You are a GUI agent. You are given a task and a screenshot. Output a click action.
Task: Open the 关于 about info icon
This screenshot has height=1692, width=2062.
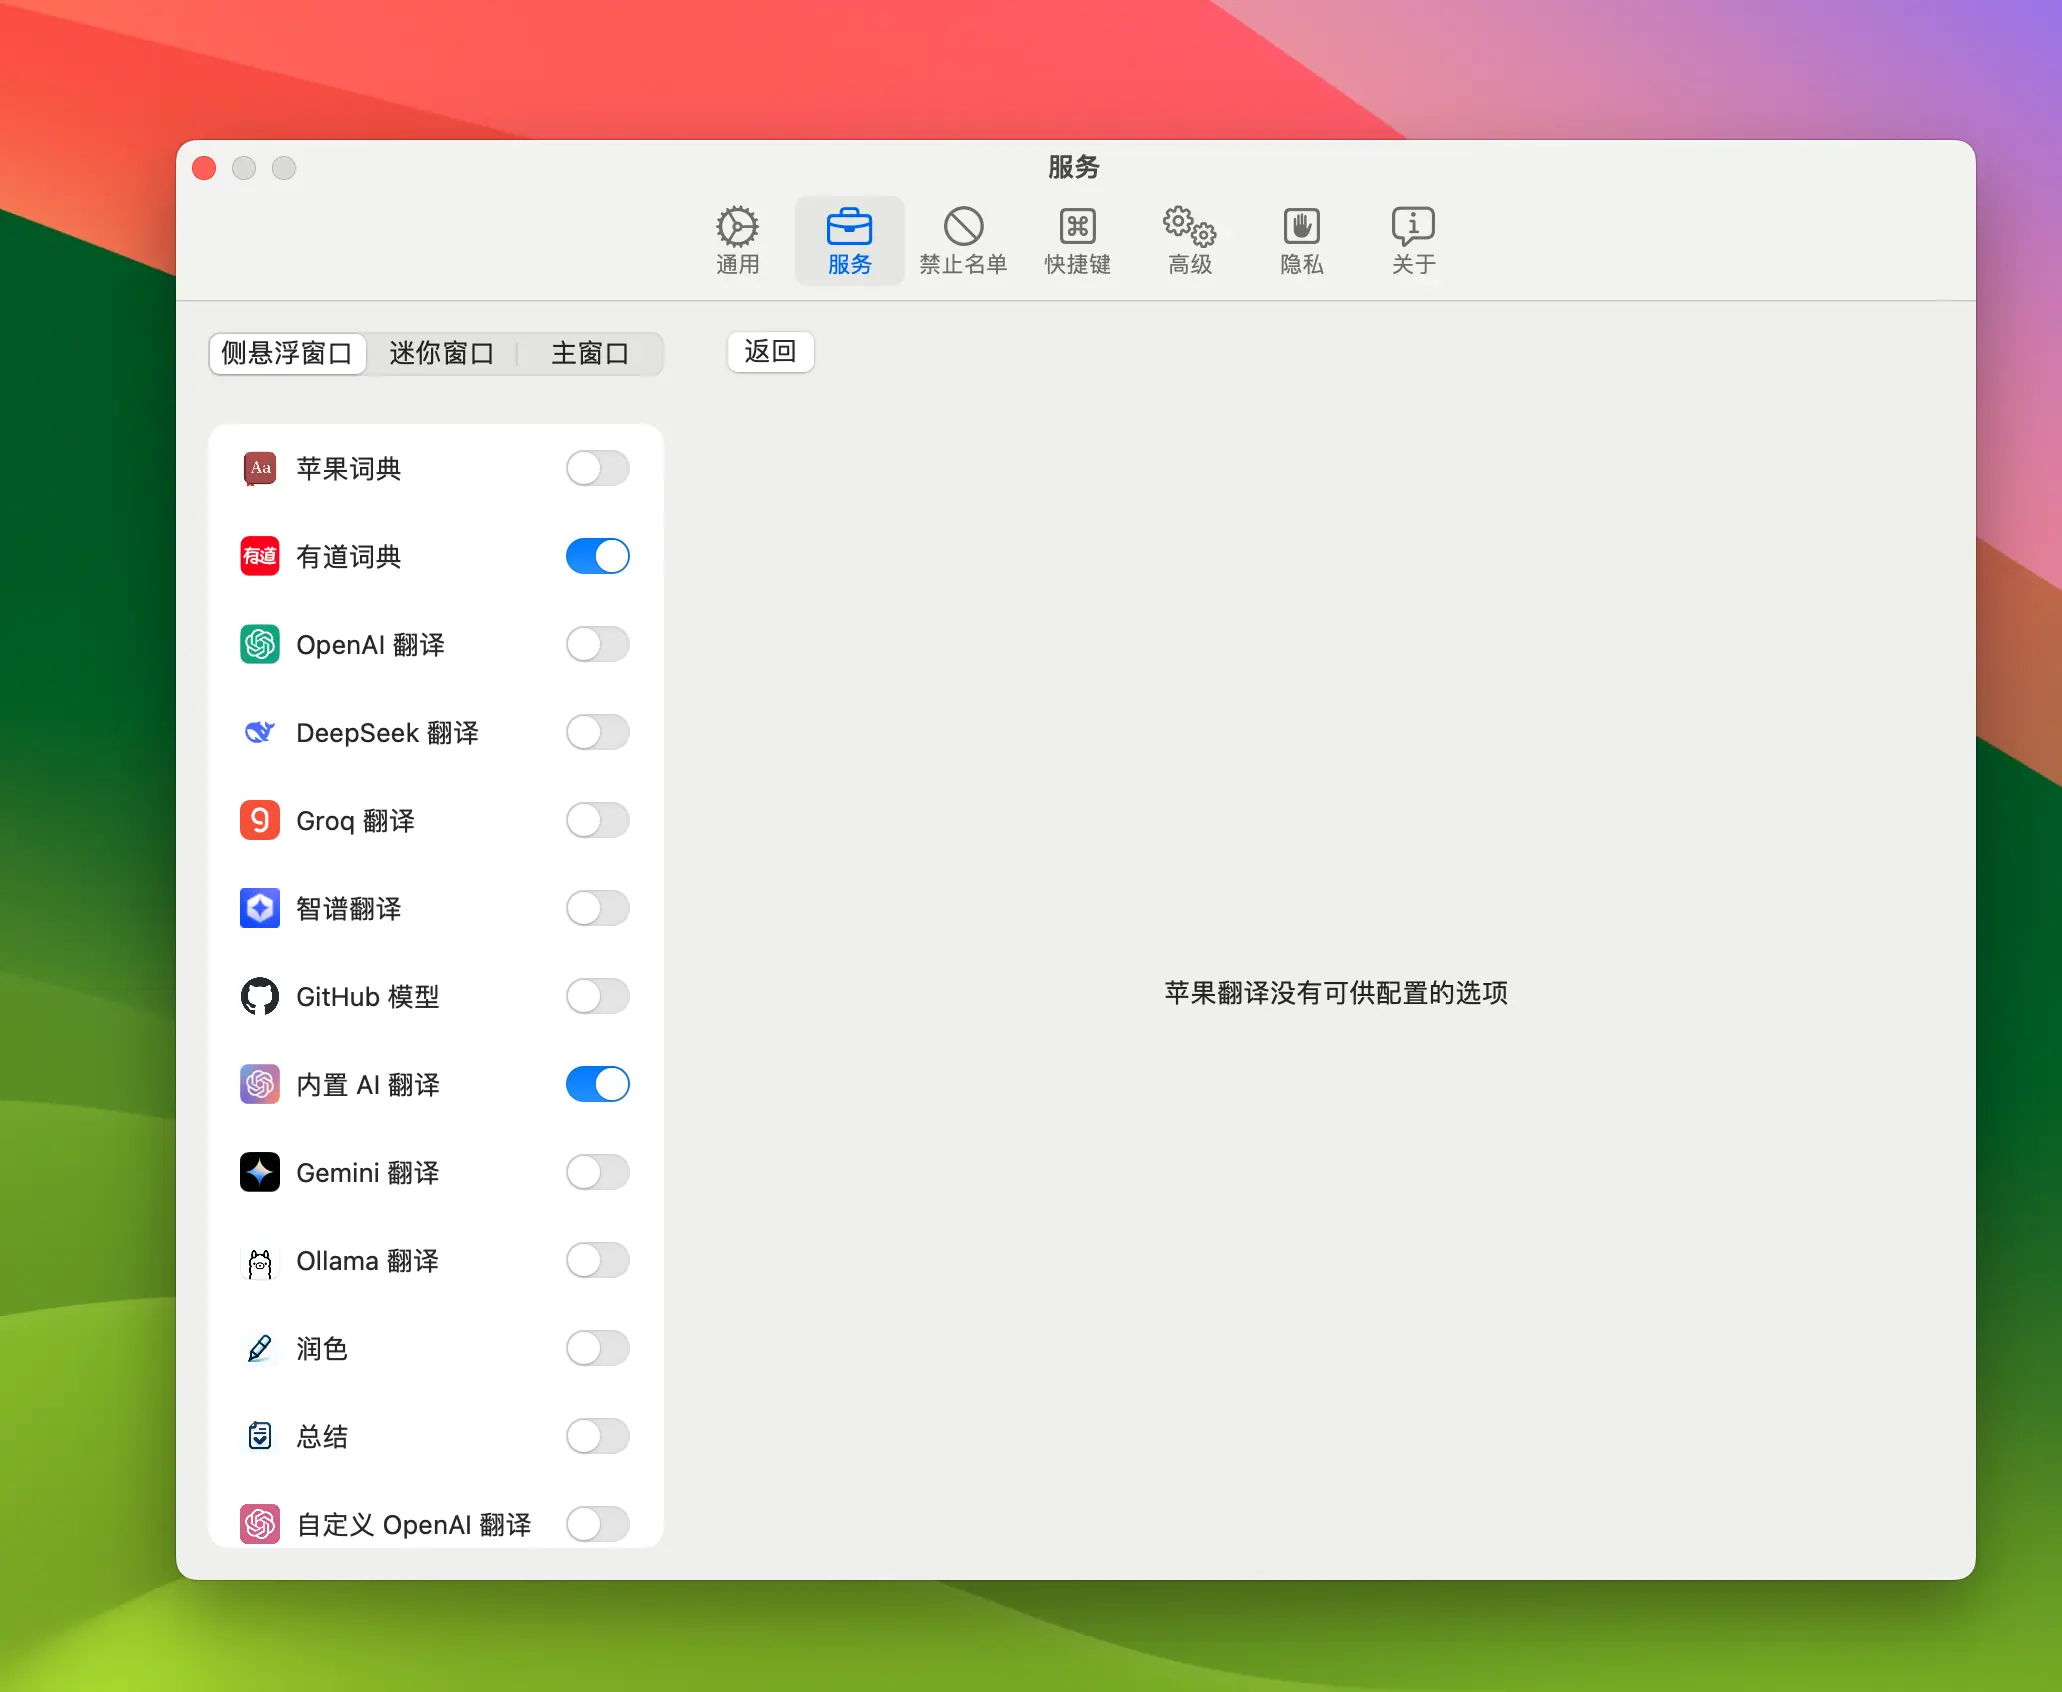tap(1412, 228)
